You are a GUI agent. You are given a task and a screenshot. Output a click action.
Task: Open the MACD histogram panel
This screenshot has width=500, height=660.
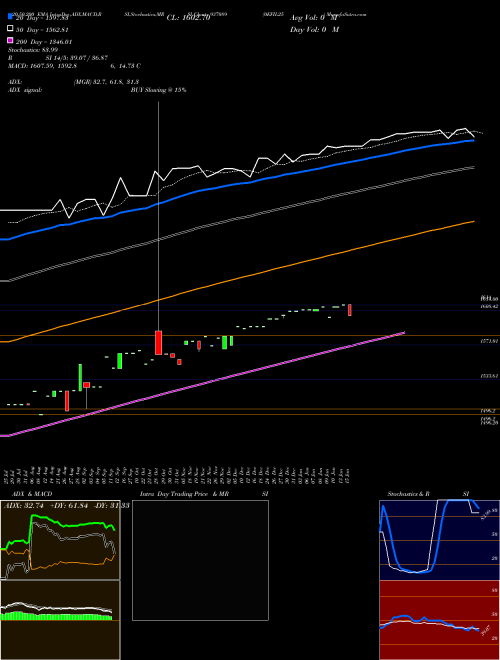click(x=60, y=620)
